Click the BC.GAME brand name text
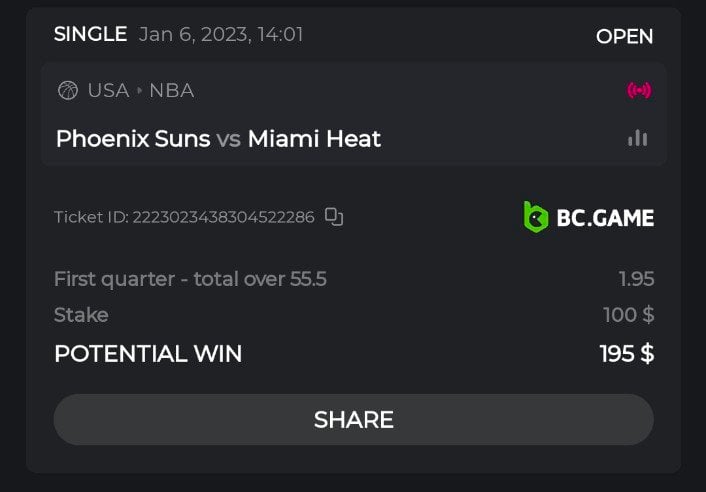This screenshot has width=706, height=492. tap(605, 217)
